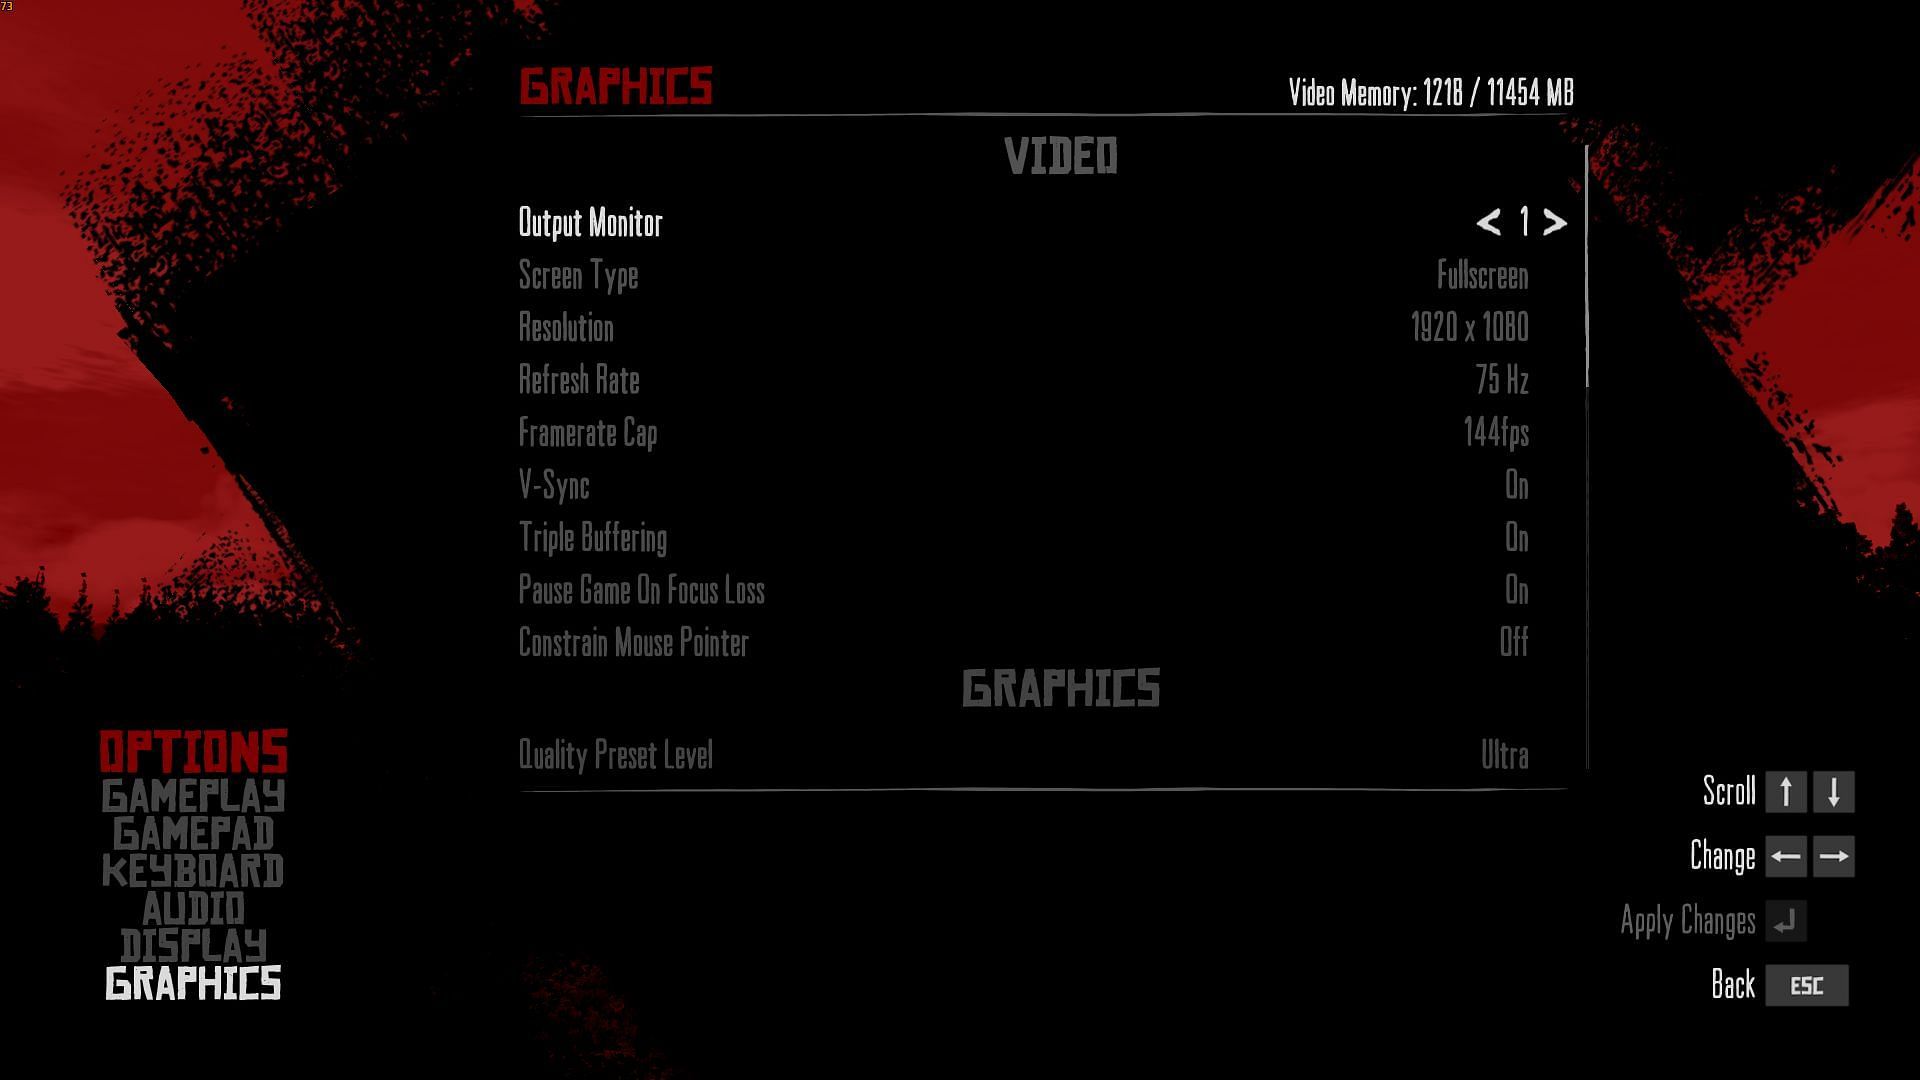The height and width of the screenshot is (1080, 1920).
Task: Select the DISPLAY options tab
Action: click(193, 944)
